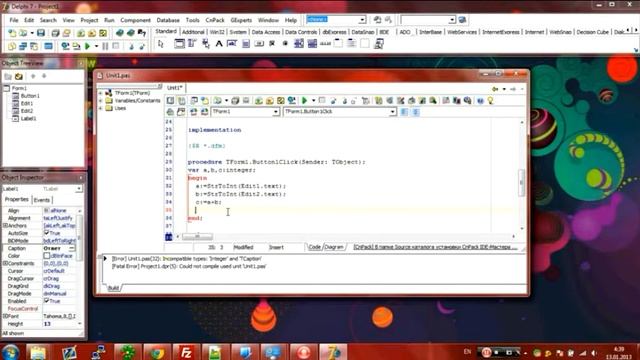
Task: Click the Toggle Form/Unit icon in toolbar
Action: click(34, 46)
